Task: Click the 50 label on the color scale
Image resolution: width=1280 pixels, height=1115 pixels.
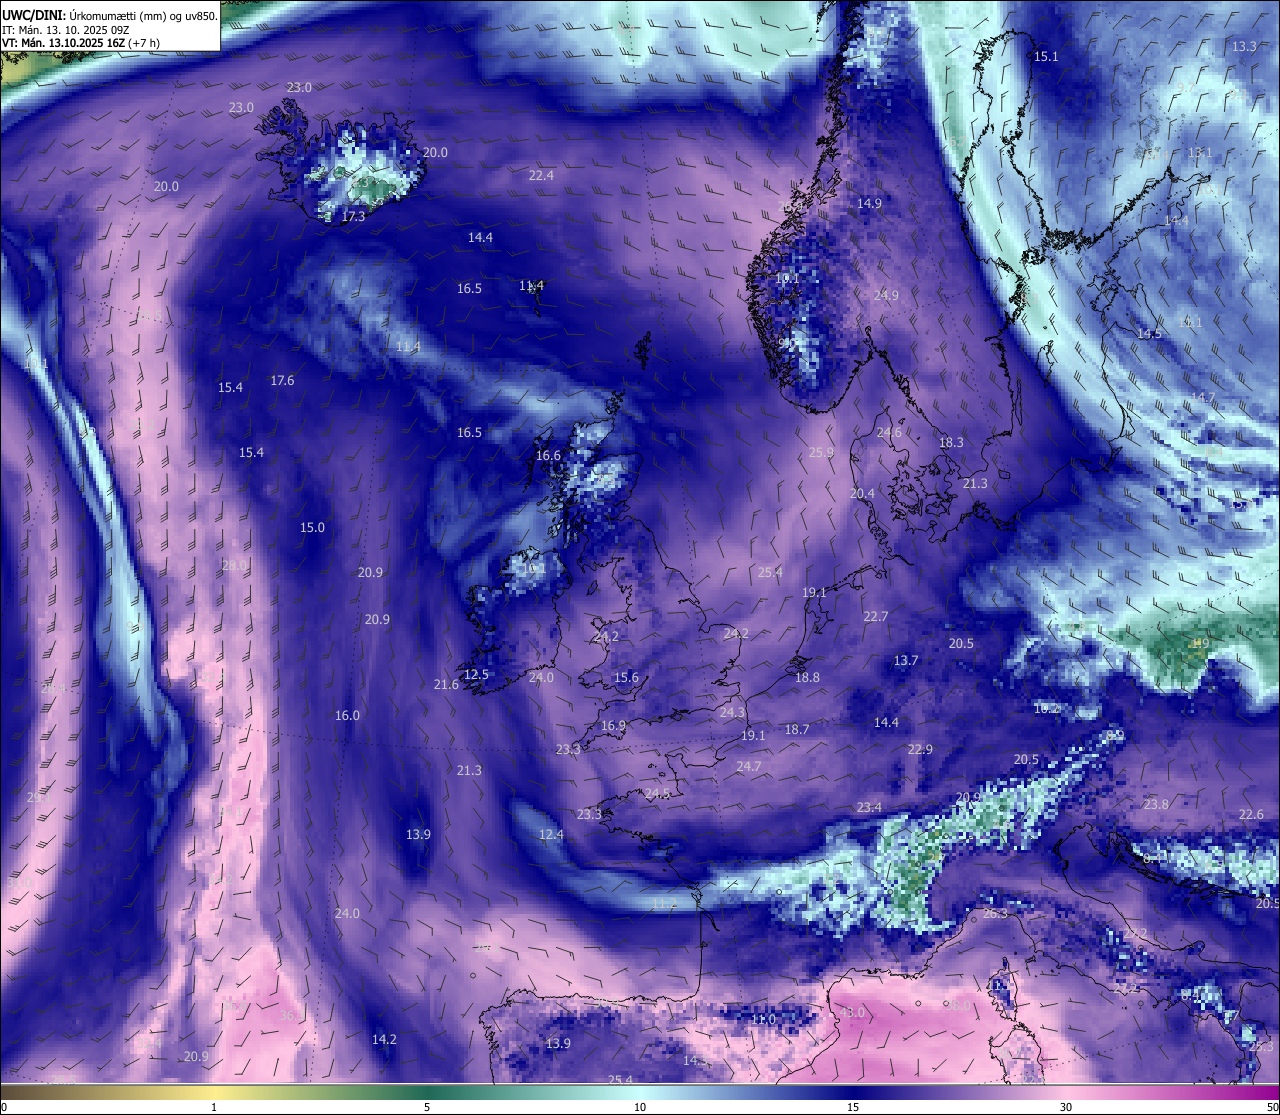Action: pos(1272,1107)
